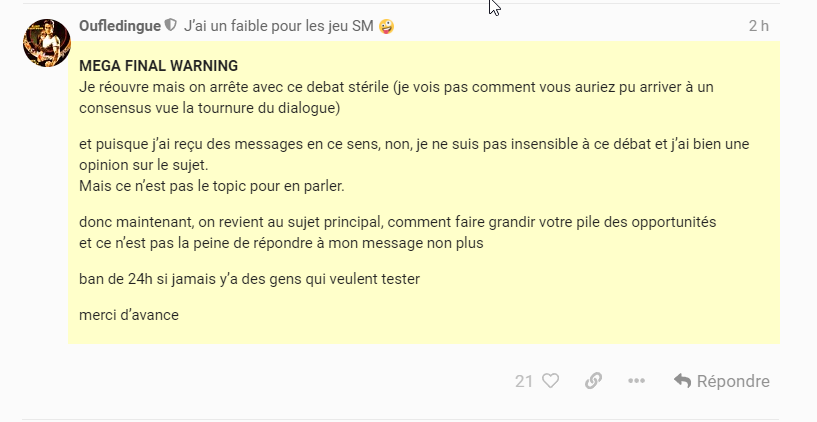Click the sentence "Mais ce n'est pas le topic"
817x422 pixels.
212,186
